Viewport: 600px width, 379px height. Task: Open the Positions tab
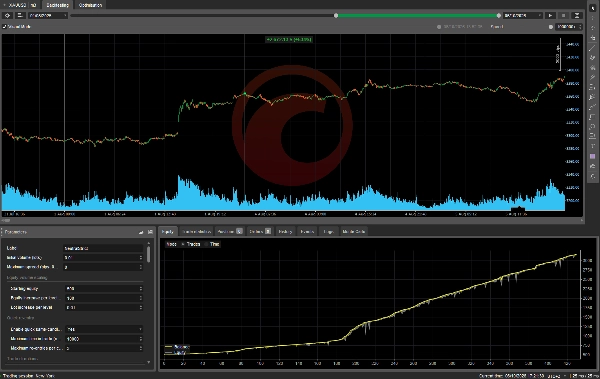pos(229,231)
